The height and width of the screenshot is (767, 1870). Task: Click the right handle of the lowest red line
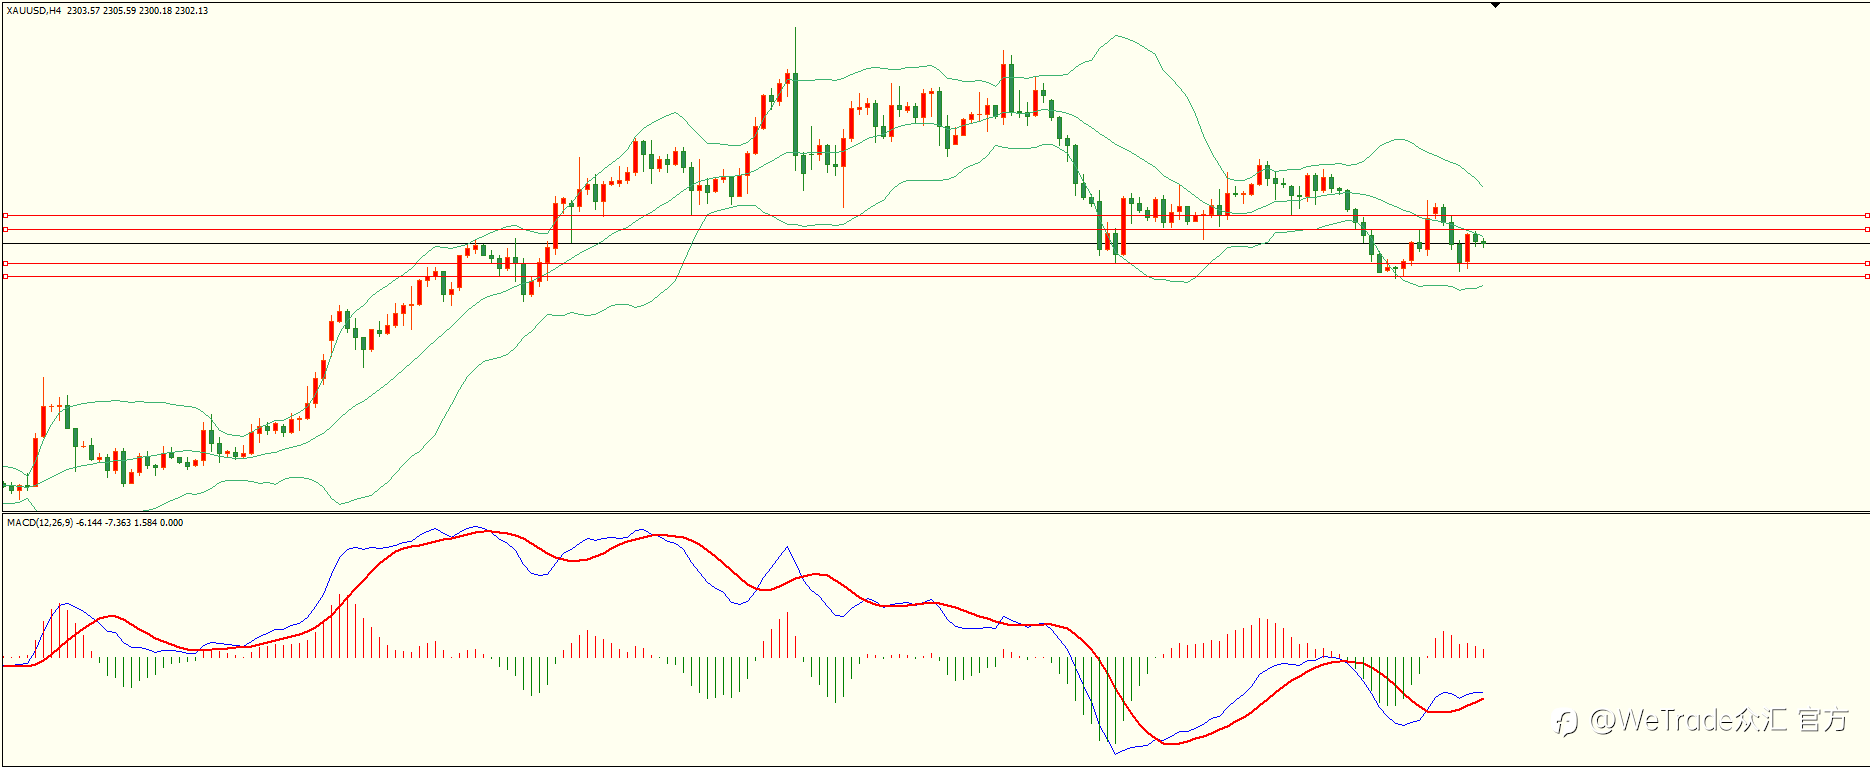pyautogui.click(x=1867, y=276)
